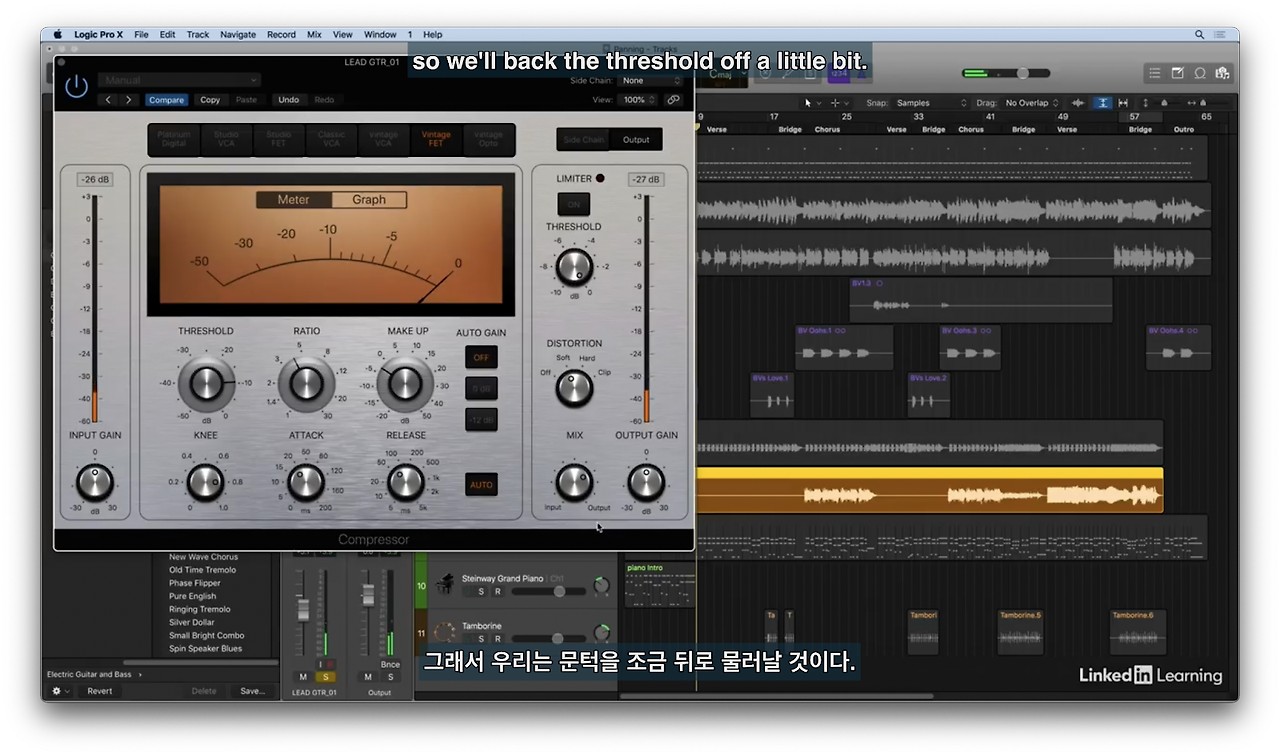Mute the Output channel strip
The width and height of the screenshot is (1280, 756).
(368, 677)
